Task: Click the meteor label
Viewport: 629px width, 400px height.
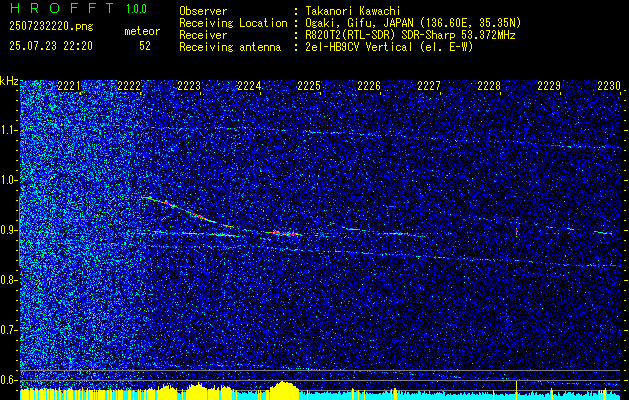Action: tap(142, 31)
